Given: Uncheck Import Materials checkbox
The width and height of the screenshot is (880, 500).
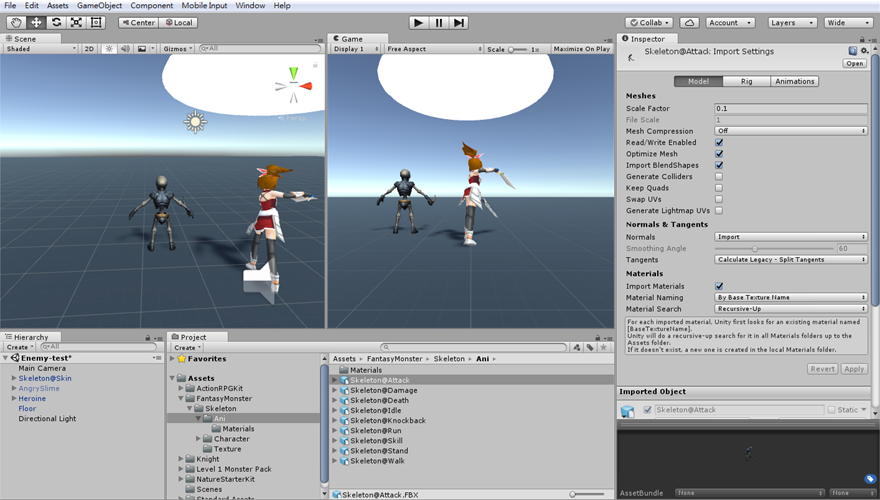Looking at the screenshot, I should tap(719, 286).
